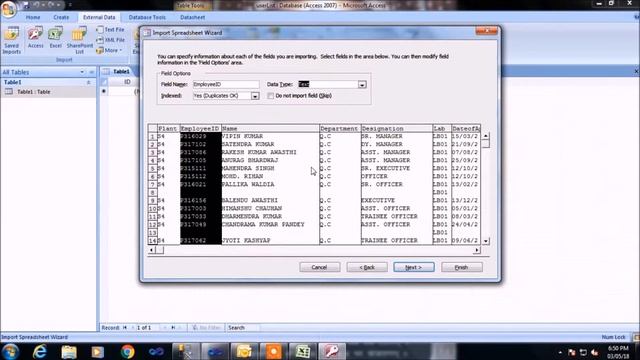
Task: Collapse the Table1 group in navigation pane
Action: pos(89,82)
